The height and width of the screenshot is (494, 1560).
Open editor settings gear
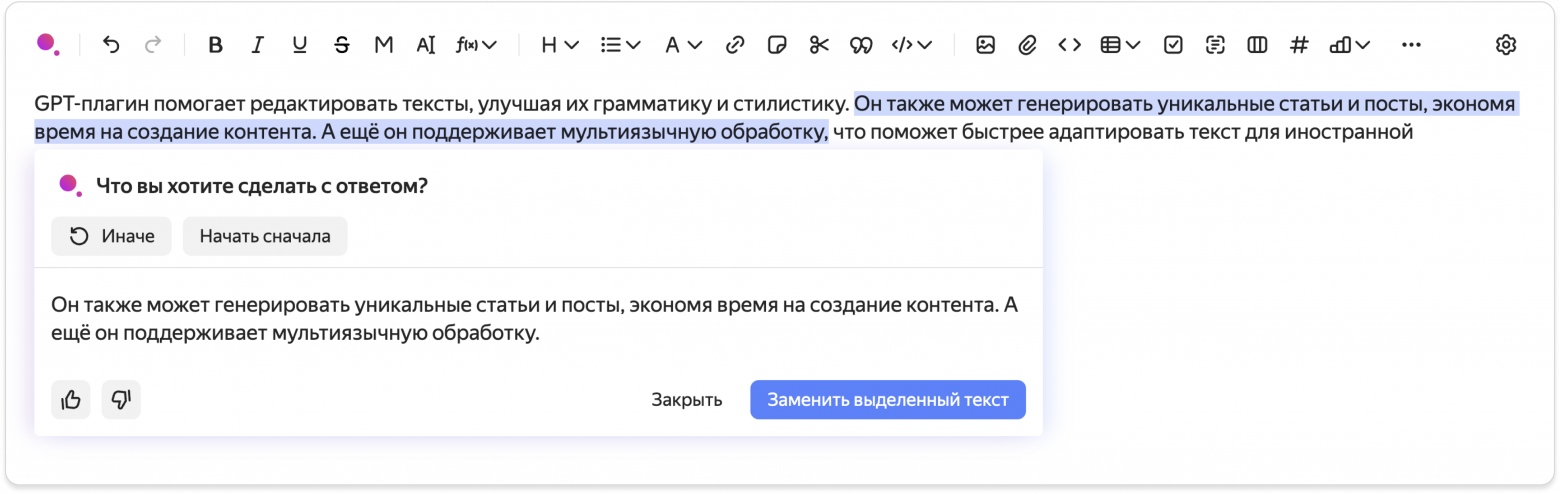point(1506,44)
